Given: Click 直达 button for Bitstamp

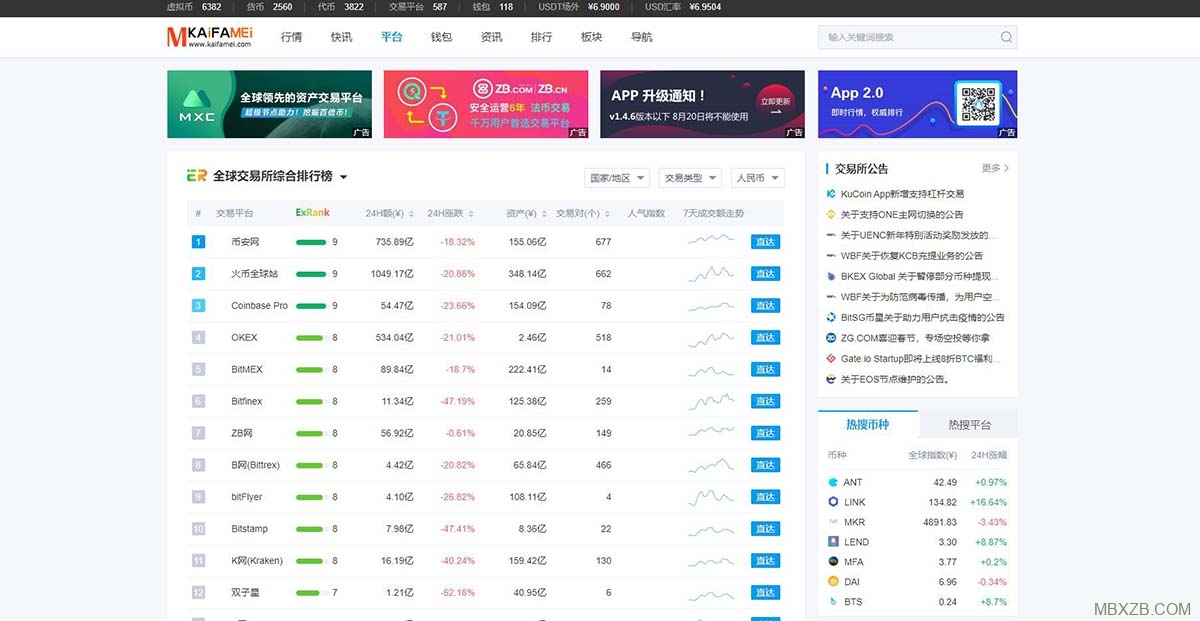Looking at the screenshot, I should pos(765,529).
